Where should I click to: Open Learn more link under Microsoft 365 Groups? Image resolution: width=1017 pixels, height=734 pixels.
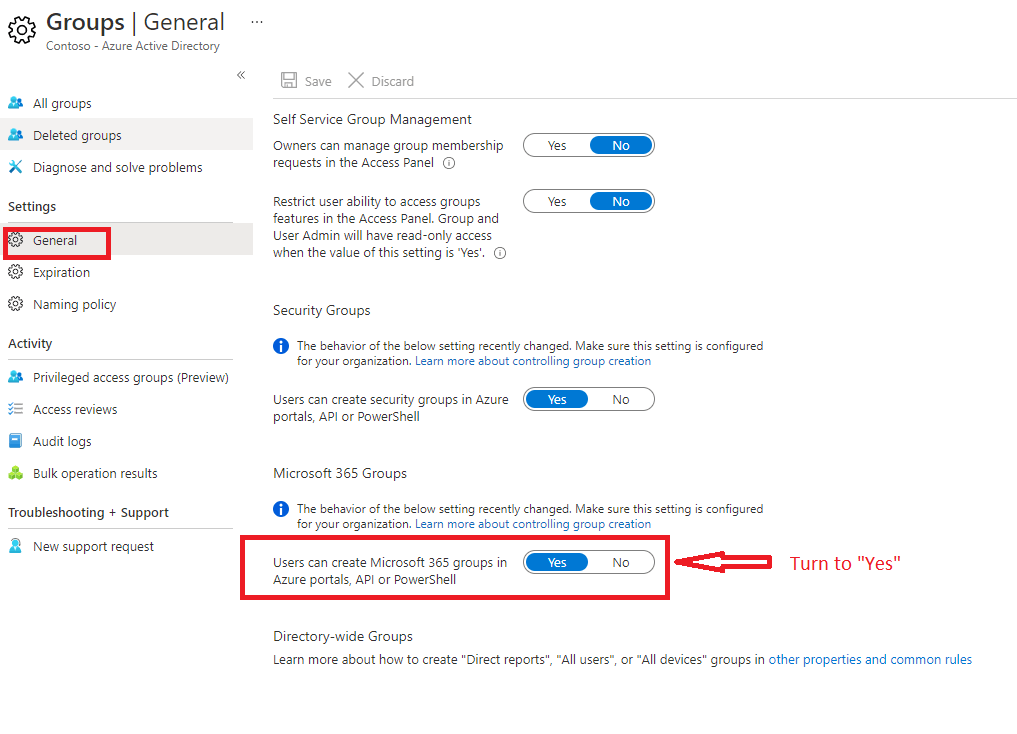(x=532, y=524)
